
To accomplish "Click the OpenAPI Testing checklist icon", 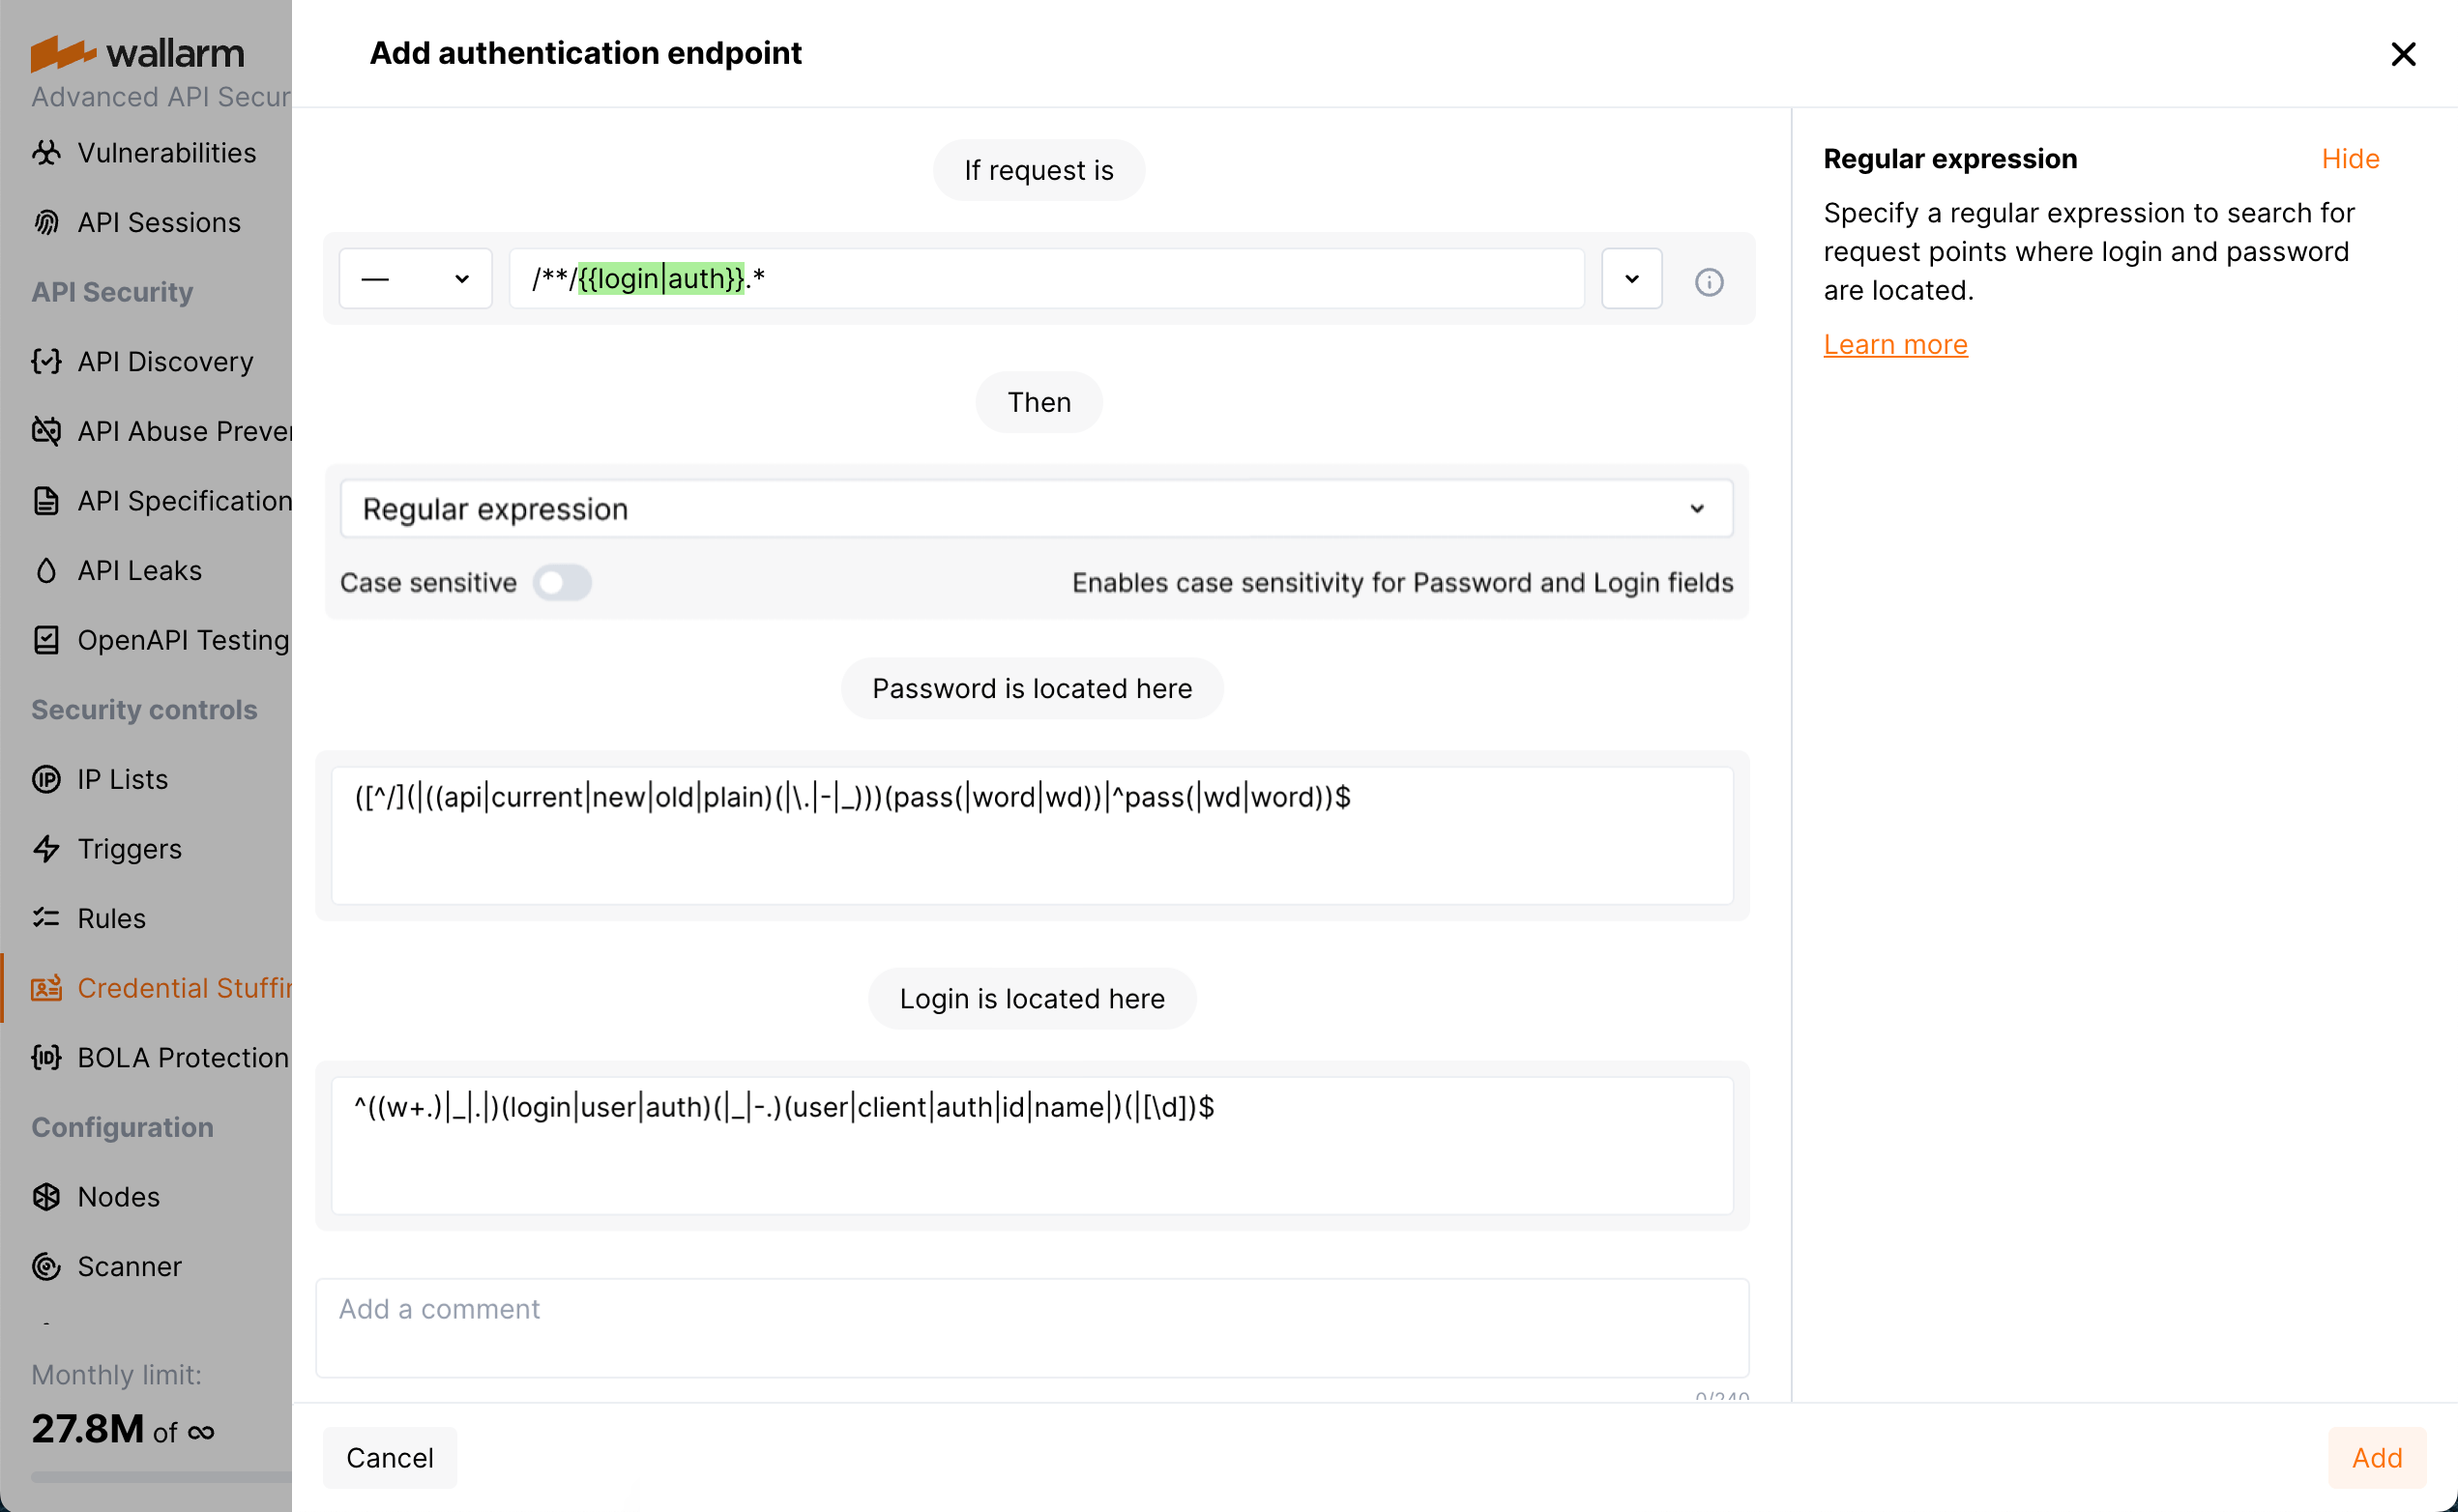I will click(46, 640).
